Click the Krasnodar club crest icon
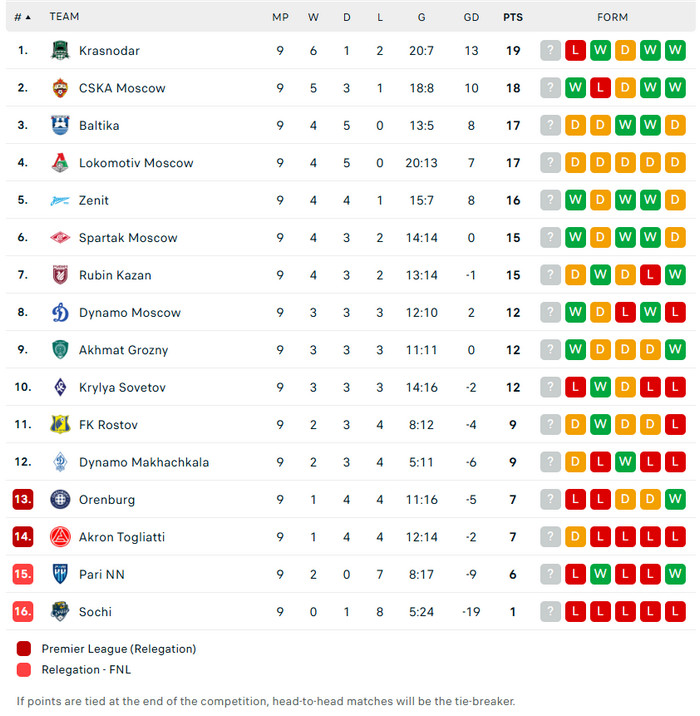The image size is (700, 716). point(60,51)
